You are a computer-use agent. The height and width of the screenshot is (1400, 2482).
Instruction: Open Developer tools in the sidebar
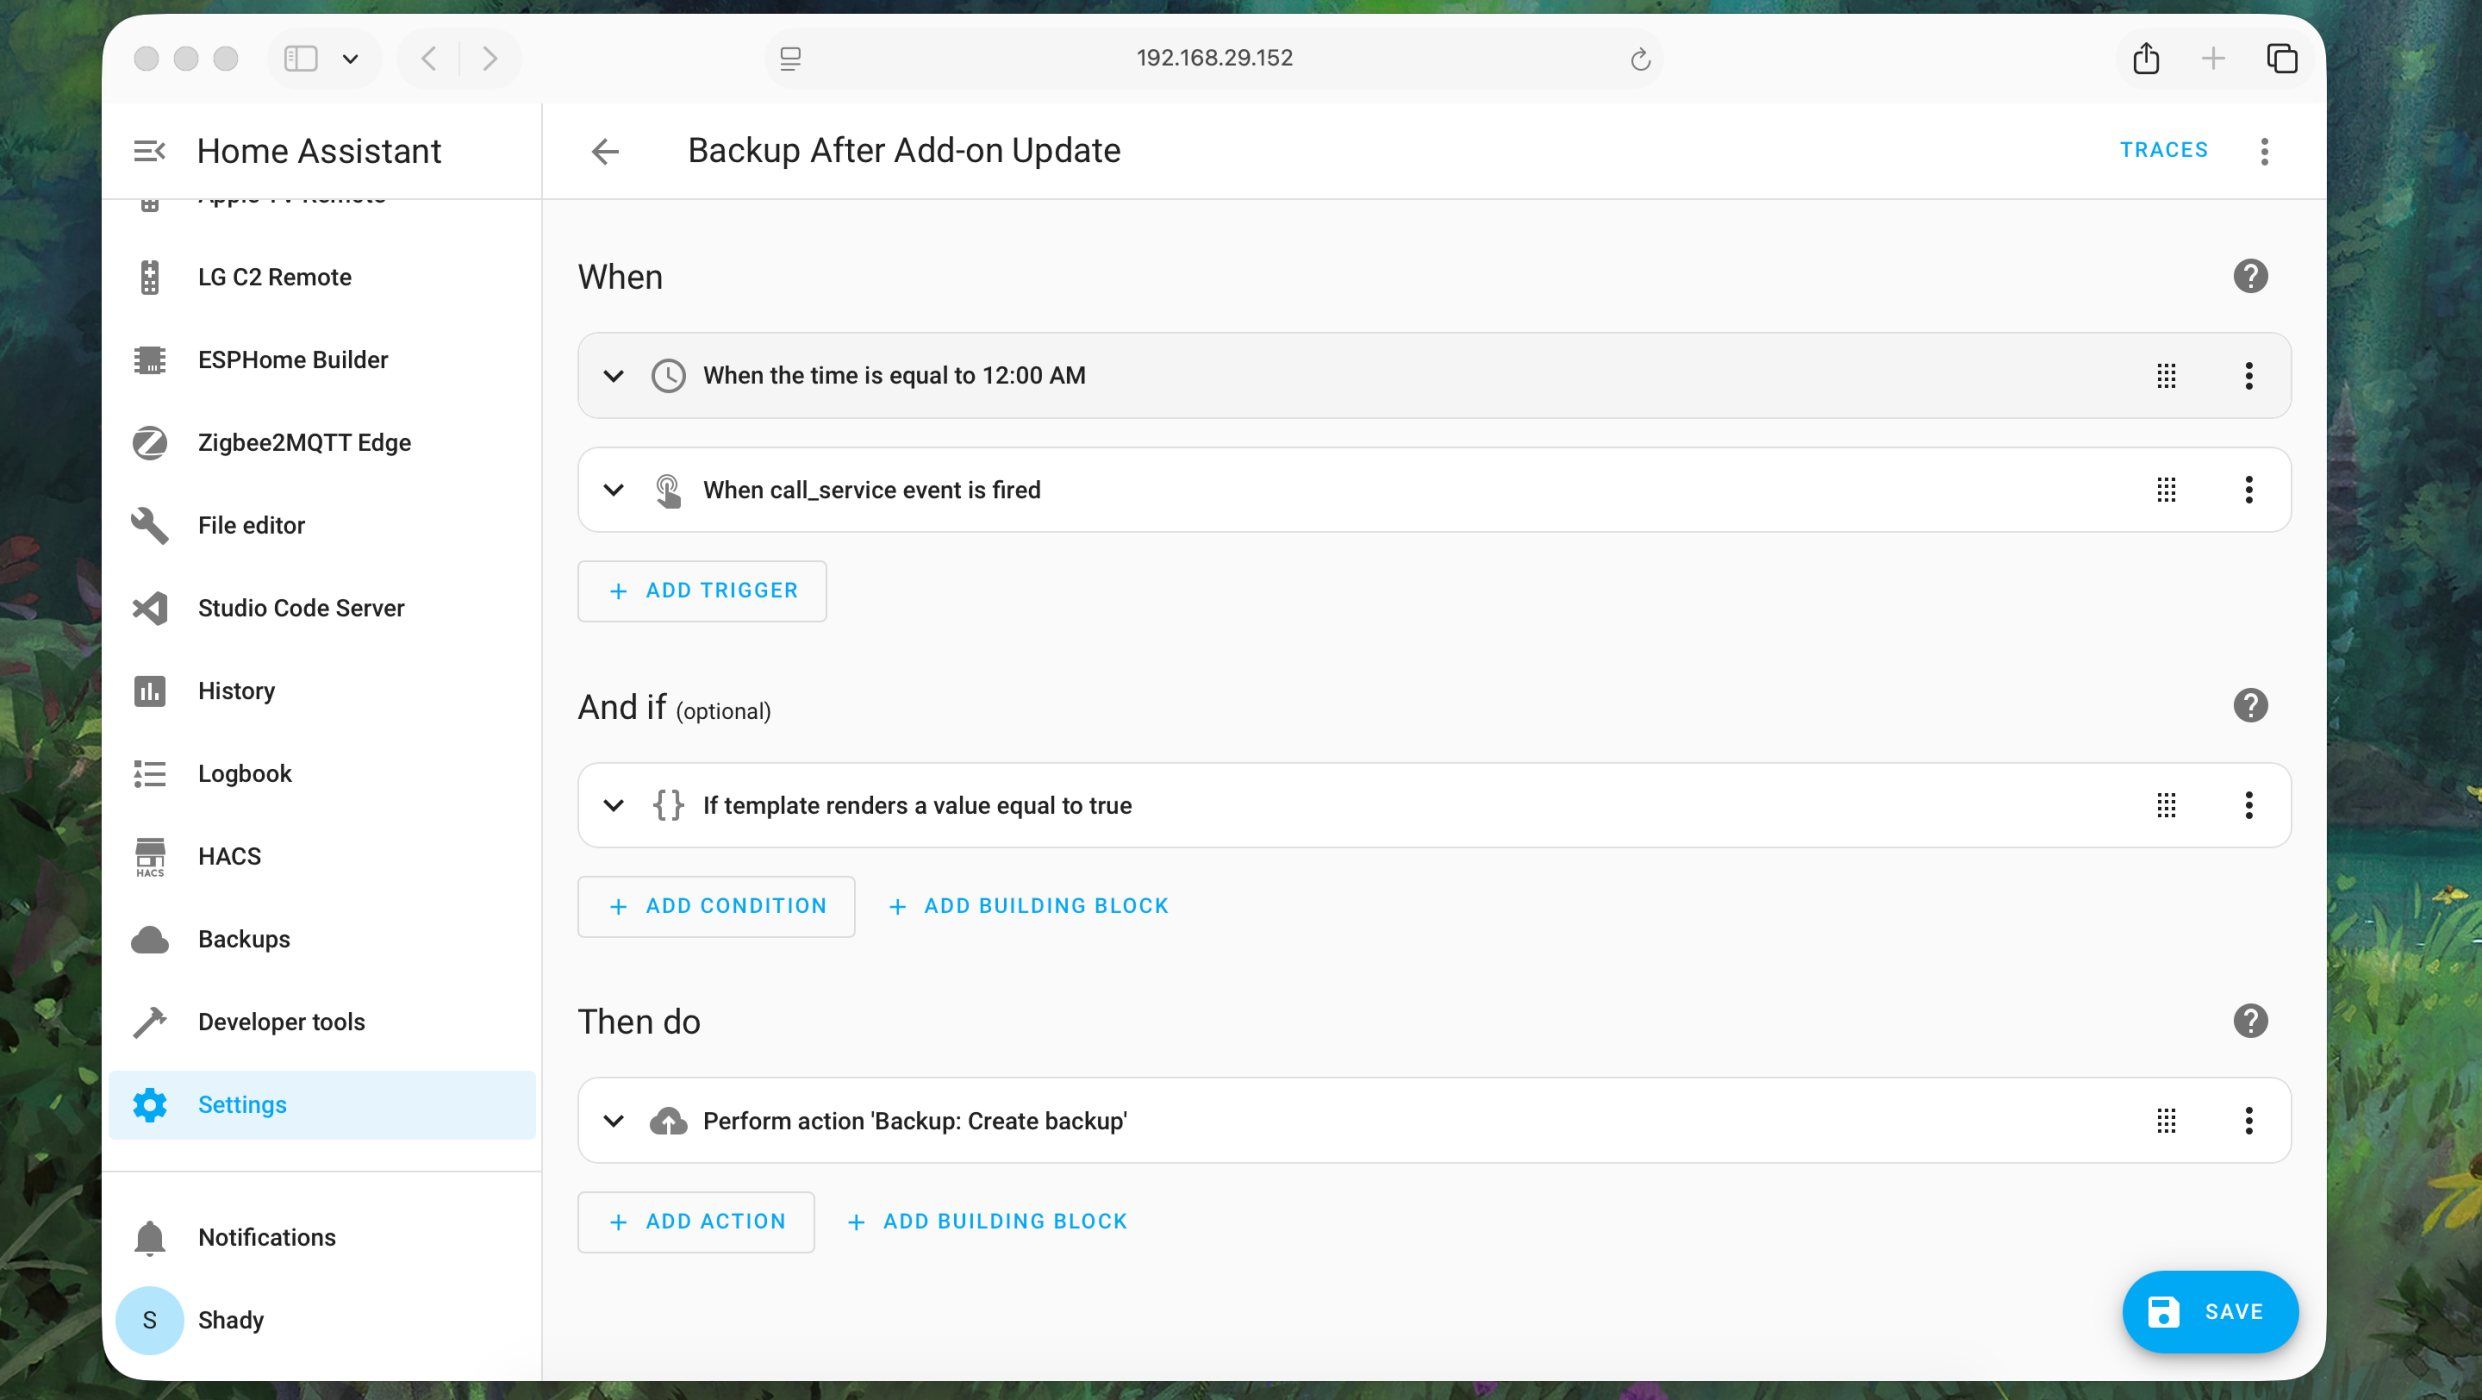[x=322, y=1022]
